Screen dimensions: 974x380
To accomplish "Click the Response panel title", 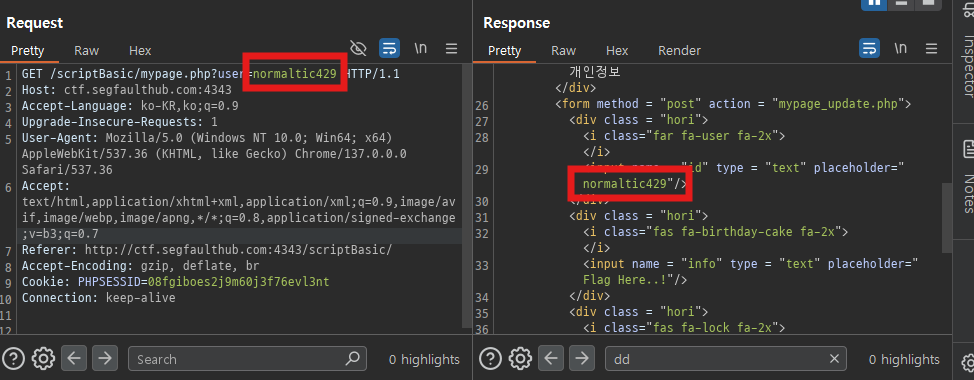I will pyautogui.click(x=517, y=23).
